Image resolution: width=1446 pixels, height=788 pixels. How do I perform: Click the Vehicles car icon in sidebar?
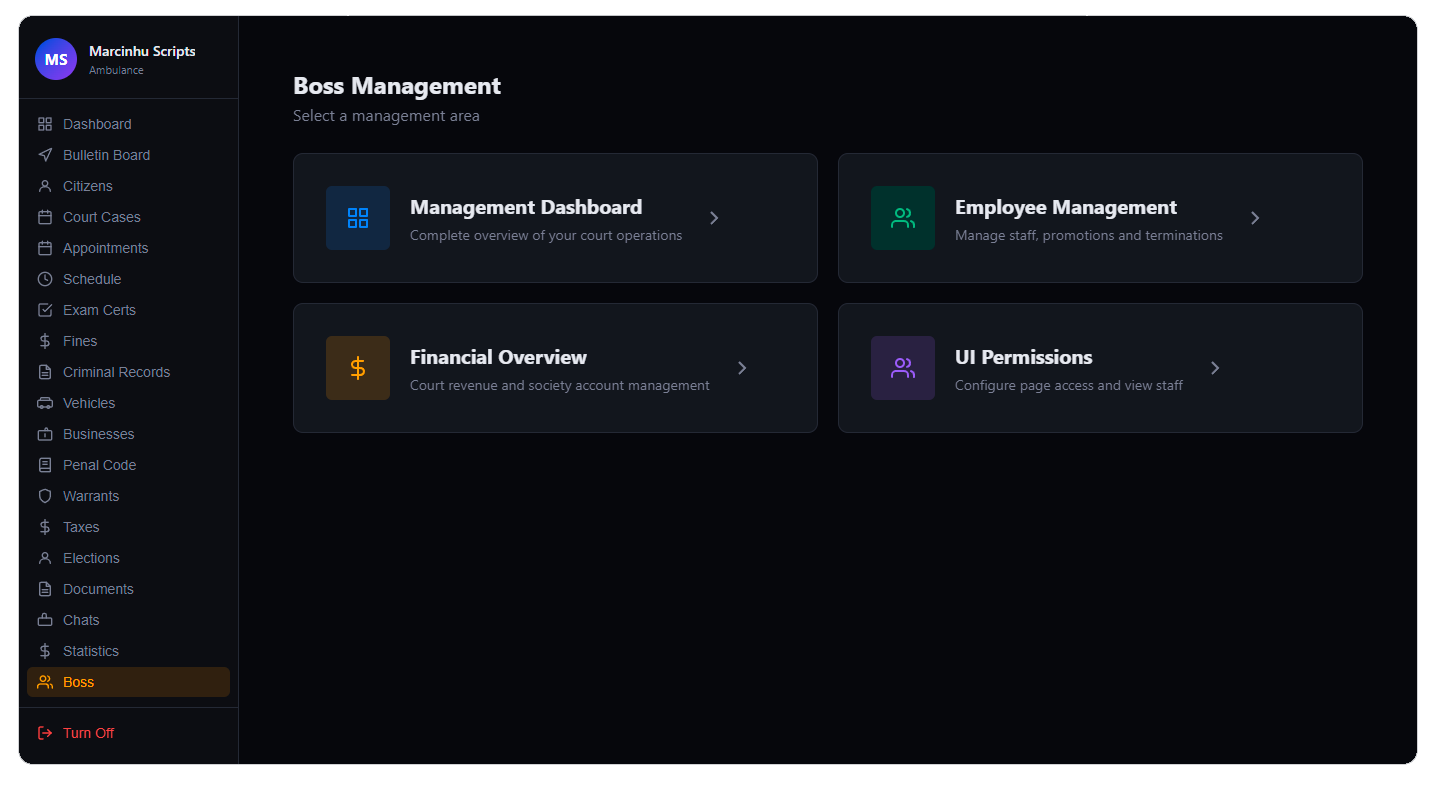tap(45, 403)
